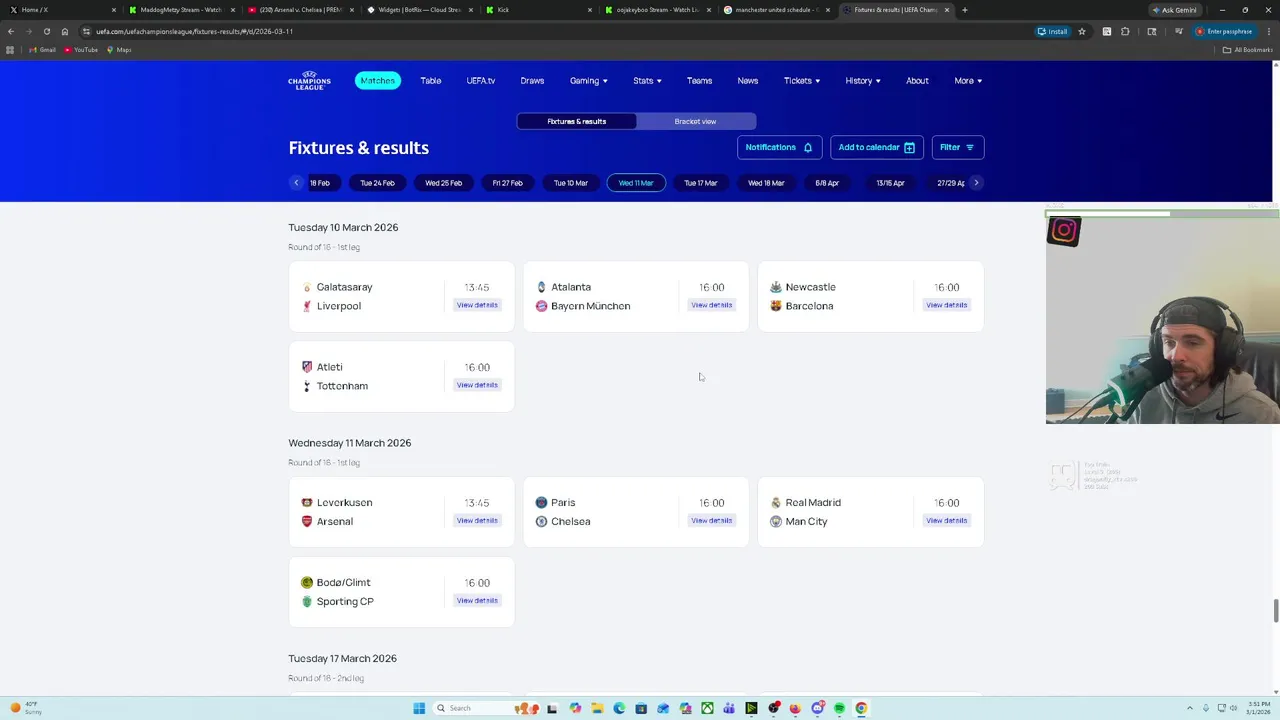Image resolution: width=1280 pixels, height=720 pixels.
Task: Open the News page
Action: [748, 81]
